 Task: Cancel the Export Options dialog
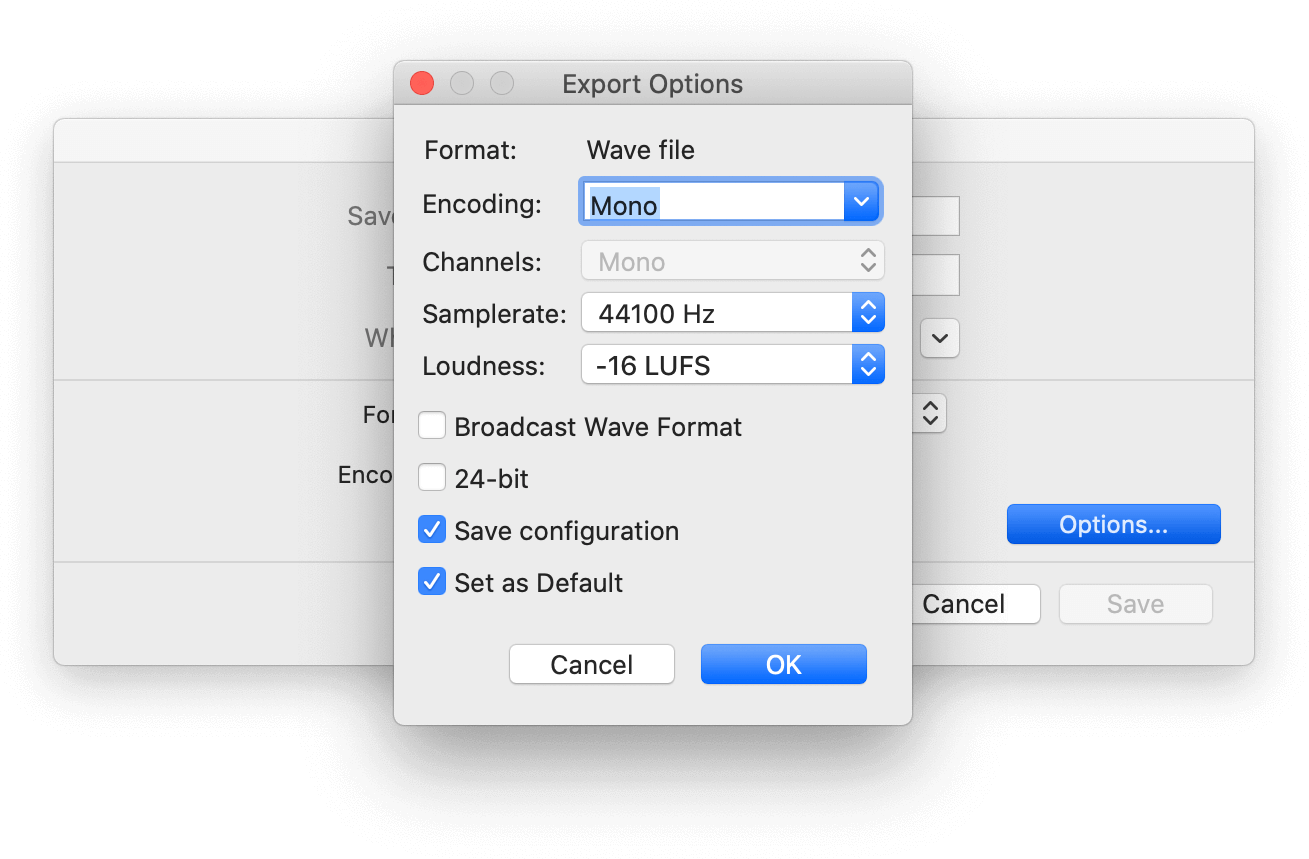point(591,664)
